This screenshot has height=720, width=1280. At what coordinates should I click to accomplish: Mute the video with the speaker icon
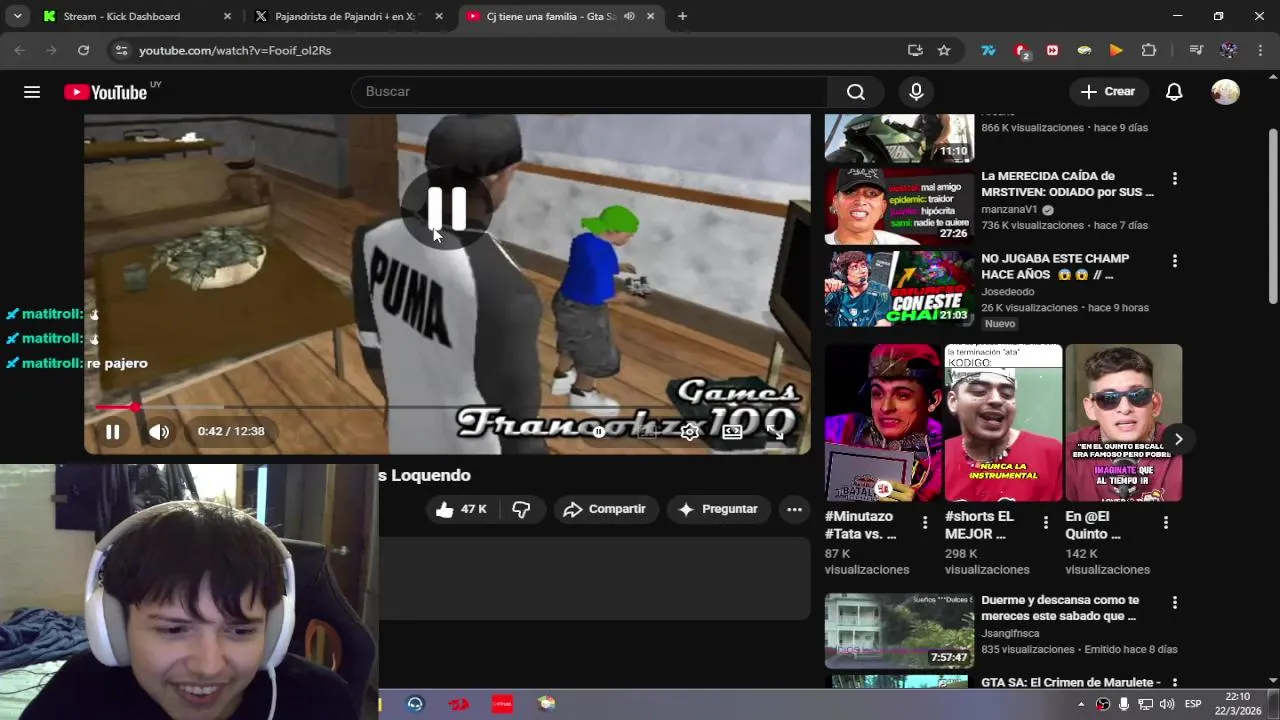coord(159,432)
